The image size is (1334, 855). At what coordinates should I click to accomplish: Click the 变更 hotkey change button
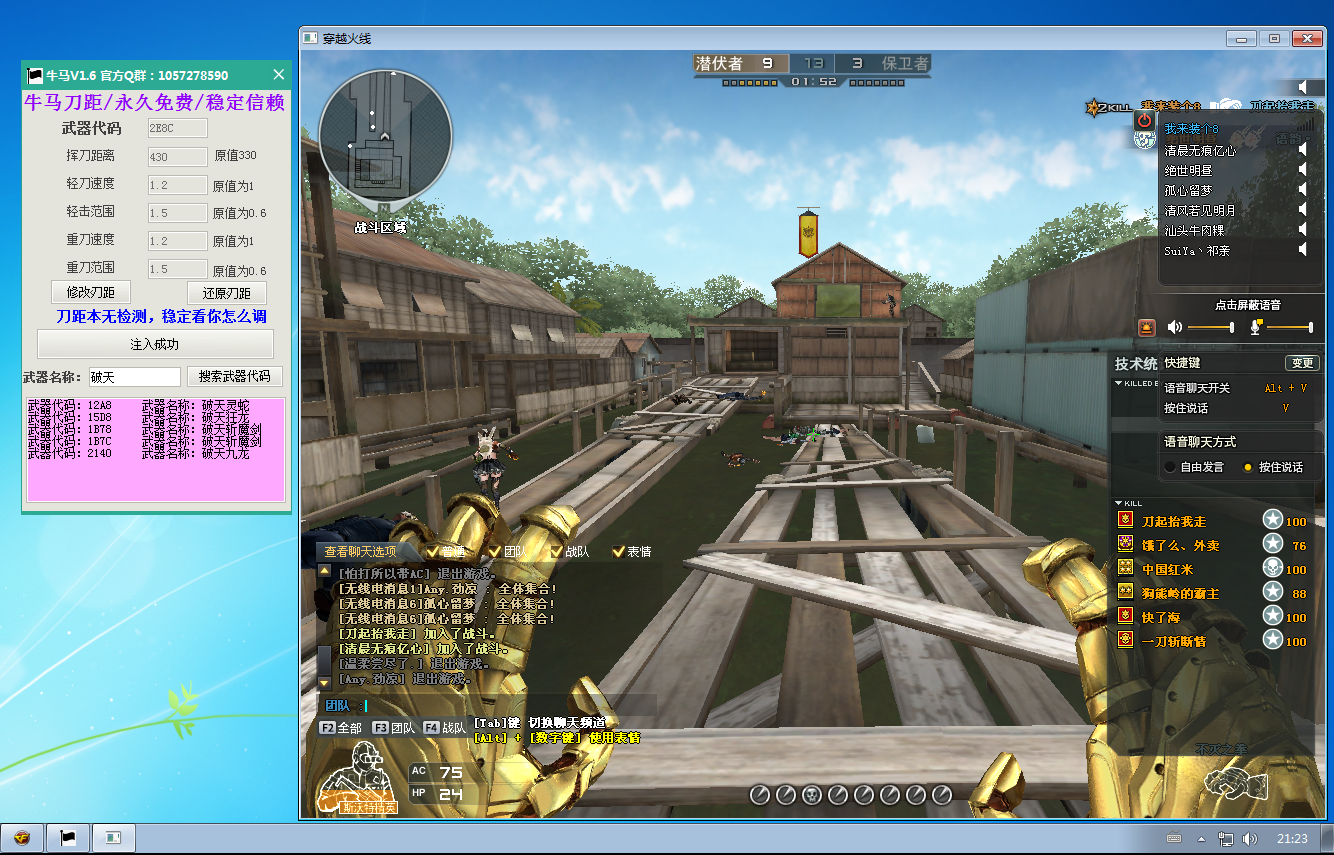coord(1301,363)
